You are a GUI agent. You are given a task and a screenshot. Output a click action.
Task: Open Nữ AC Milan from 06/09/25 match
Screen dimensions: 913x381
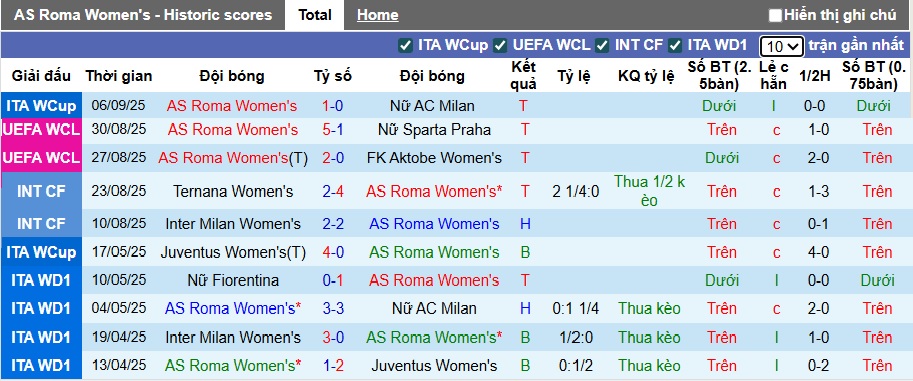click(x=432, y=106)
